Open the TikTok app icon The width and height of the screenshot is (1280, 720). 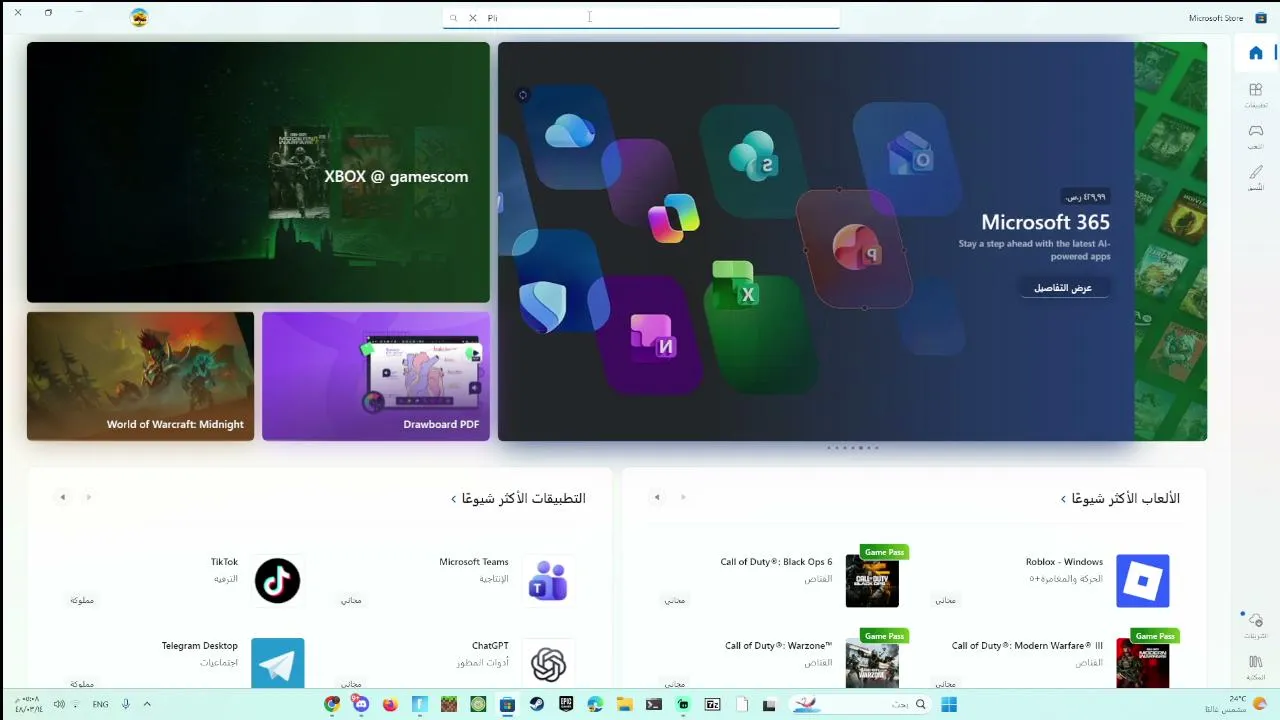click(277, 581)
